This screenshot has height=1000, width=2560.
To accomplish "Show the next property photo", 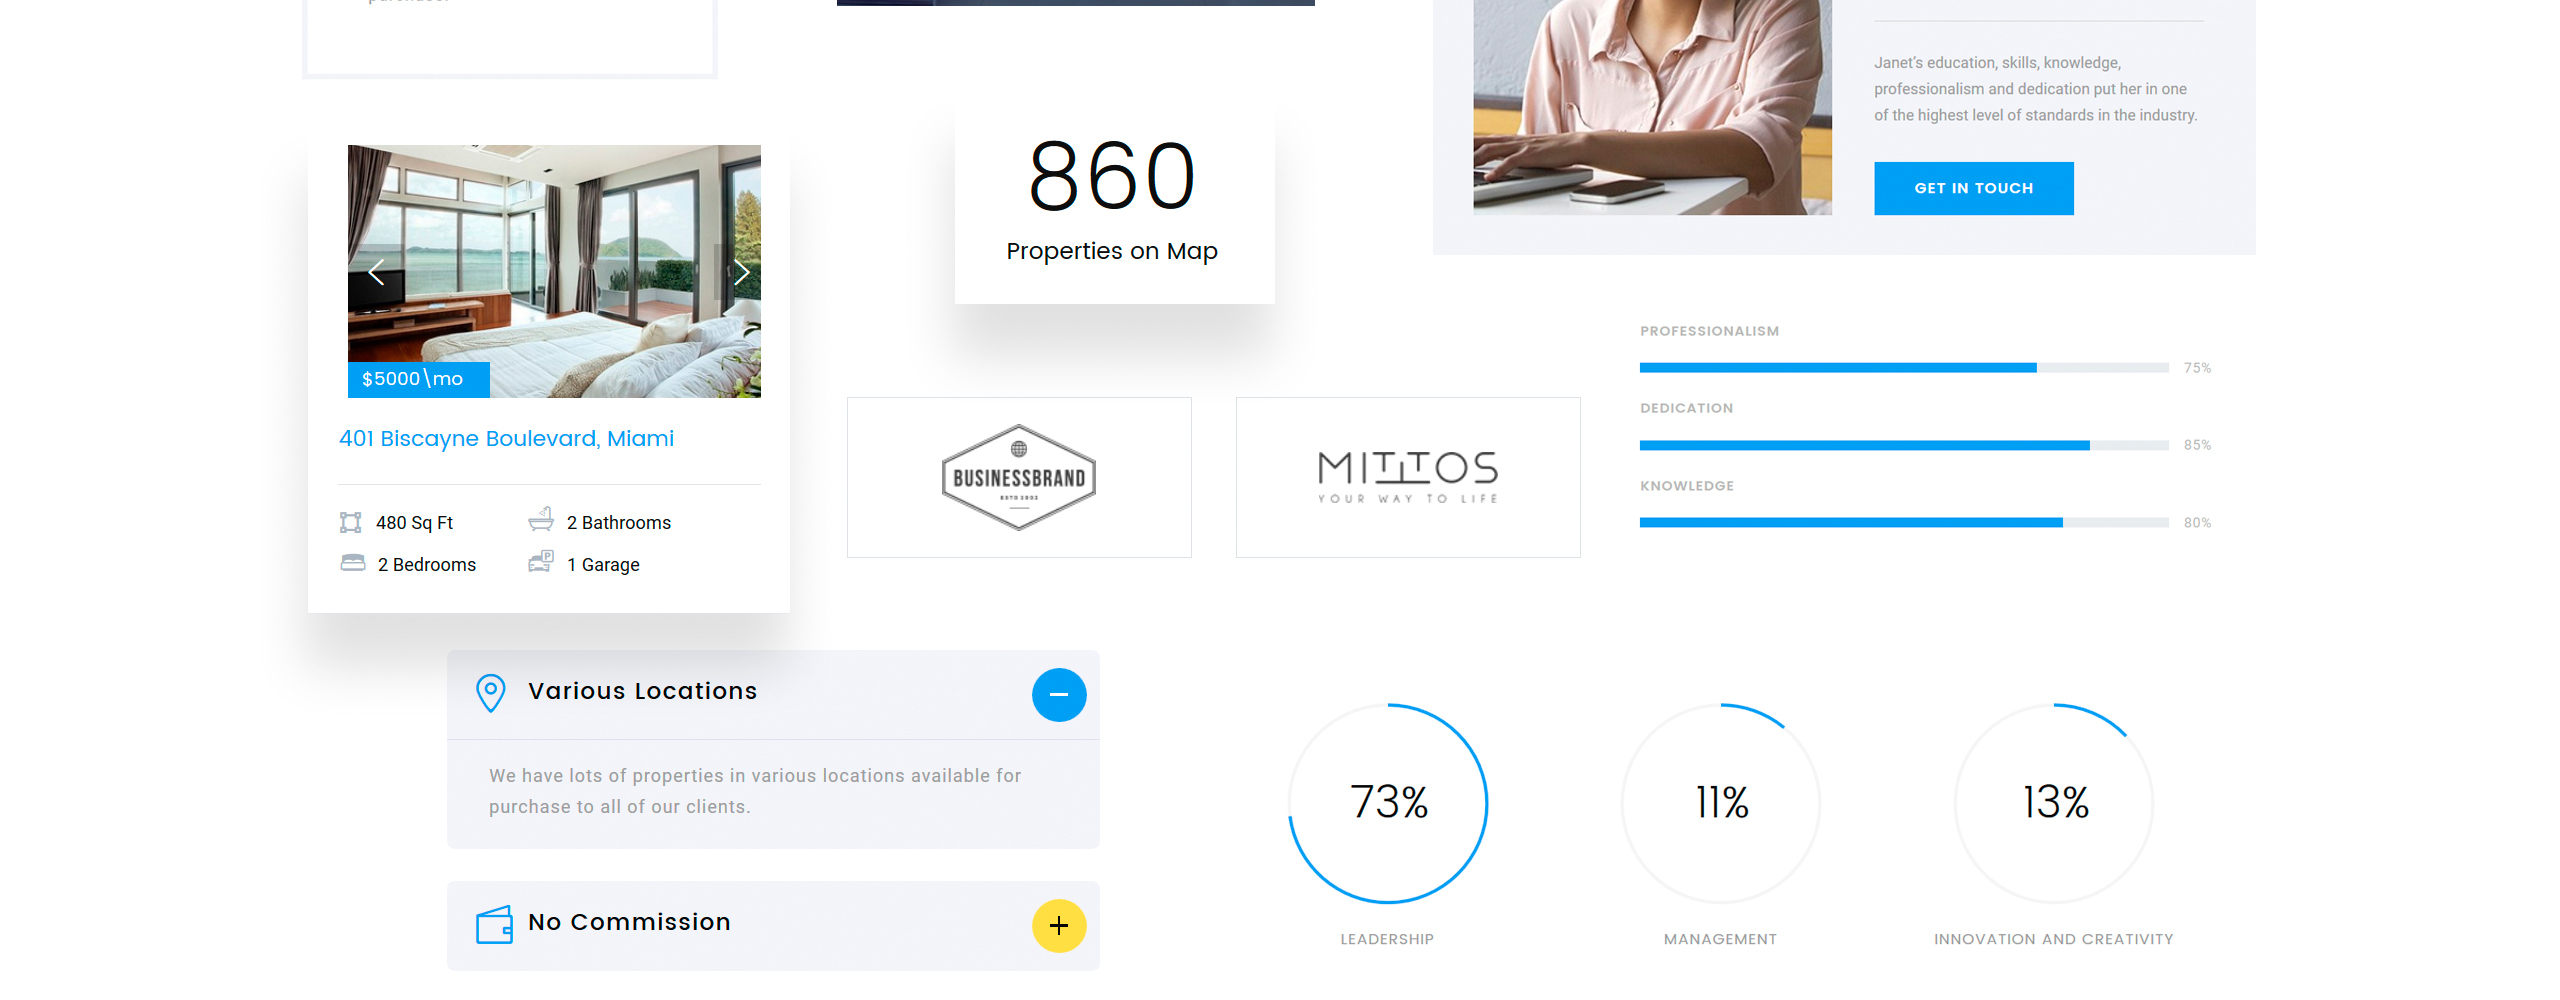I will click(x=740, y=272).
